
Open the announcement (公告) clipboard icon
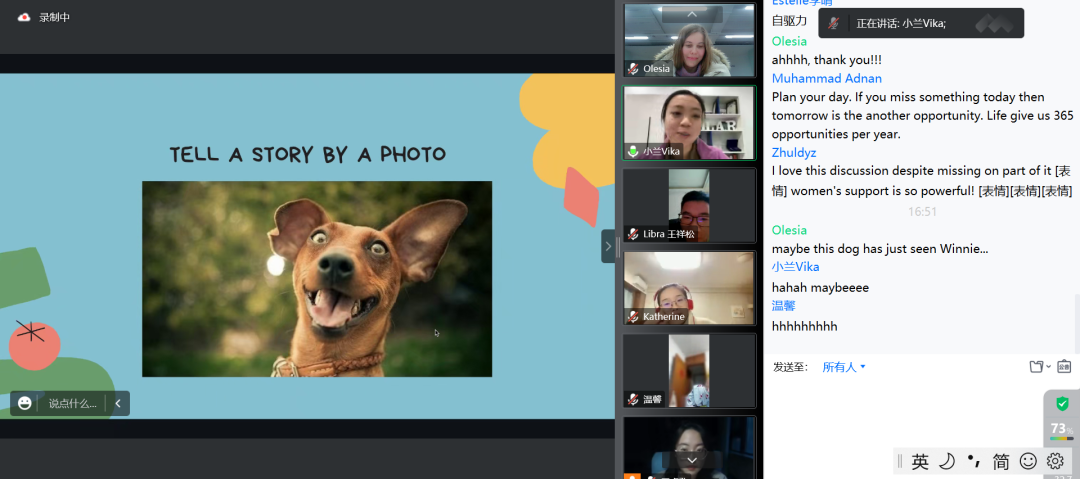click(x=1064, y=367)
